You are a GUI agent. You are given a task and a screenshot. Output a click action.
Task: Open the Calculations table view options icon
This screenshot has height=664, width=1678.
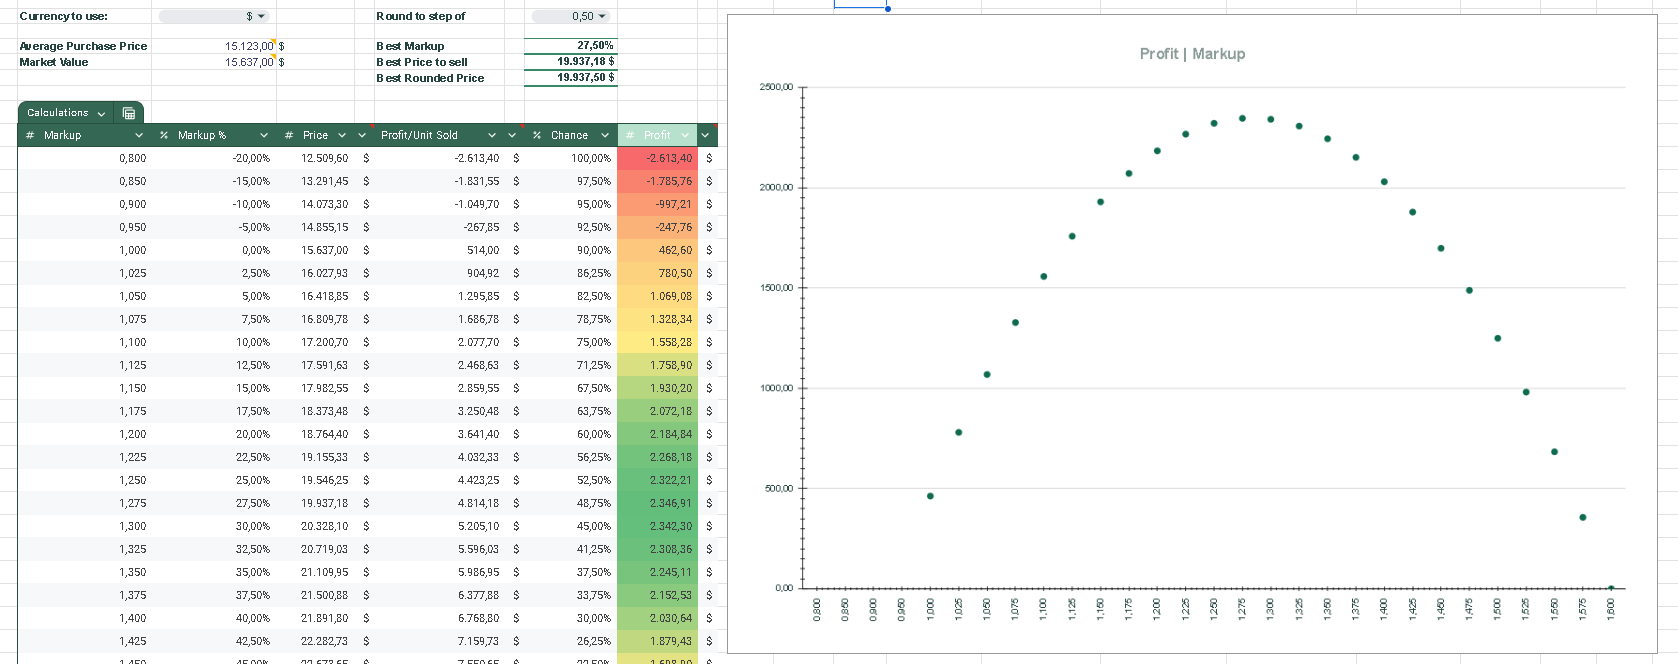(x=129, y=113)
